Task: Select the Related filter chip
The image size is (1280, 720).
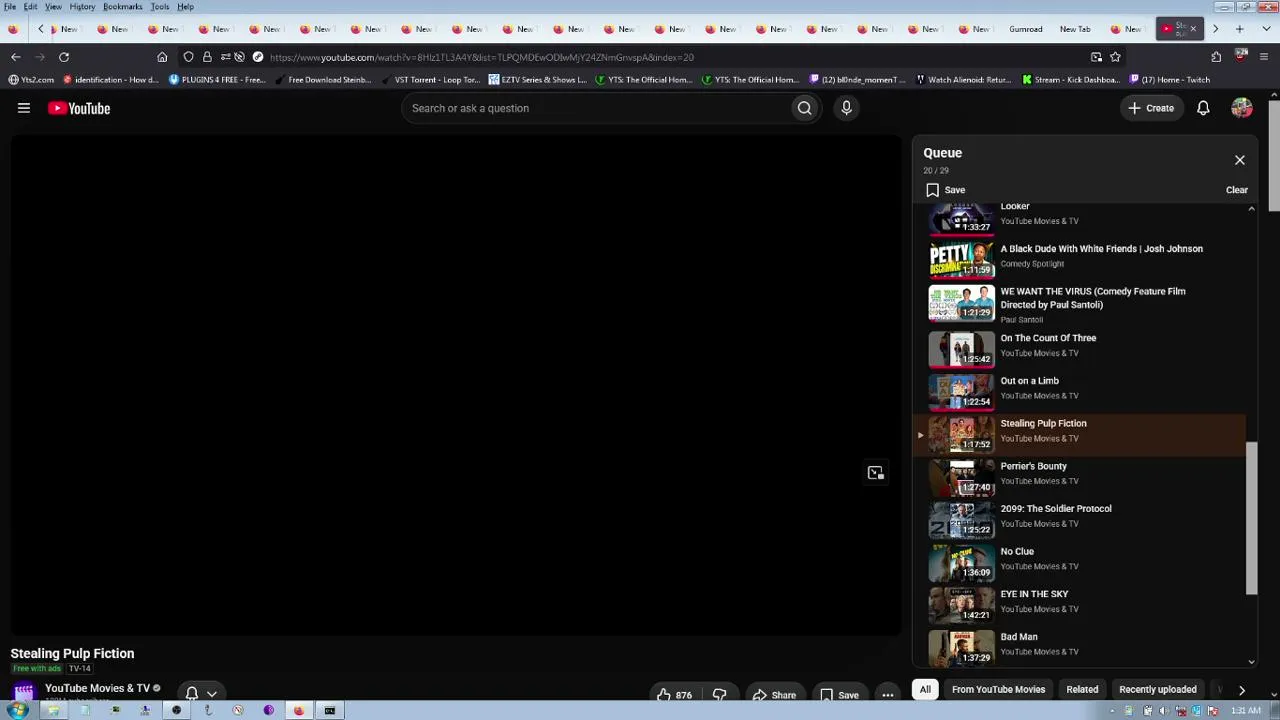Action: tap(1082, 689)
